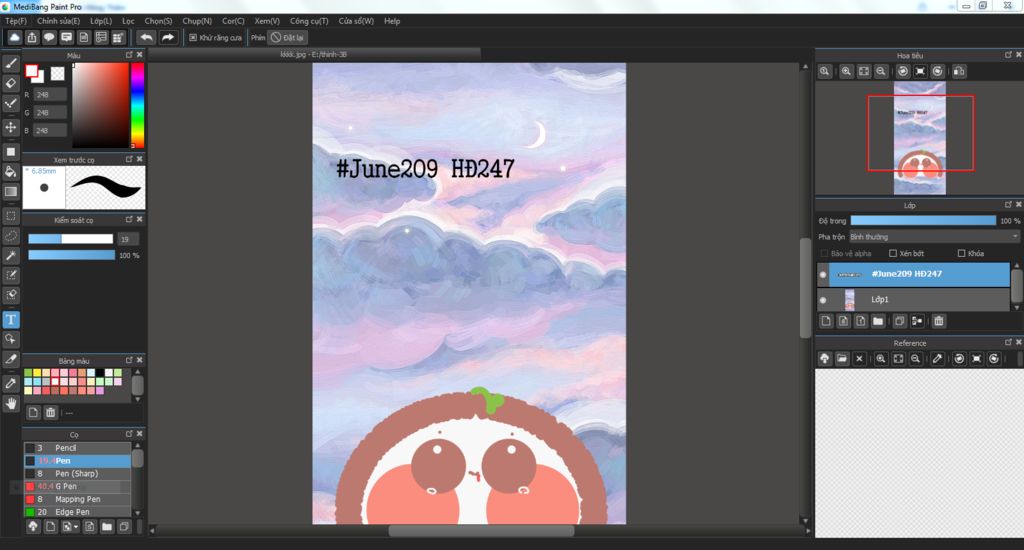Undock the Màu color panel

(129, 55)
